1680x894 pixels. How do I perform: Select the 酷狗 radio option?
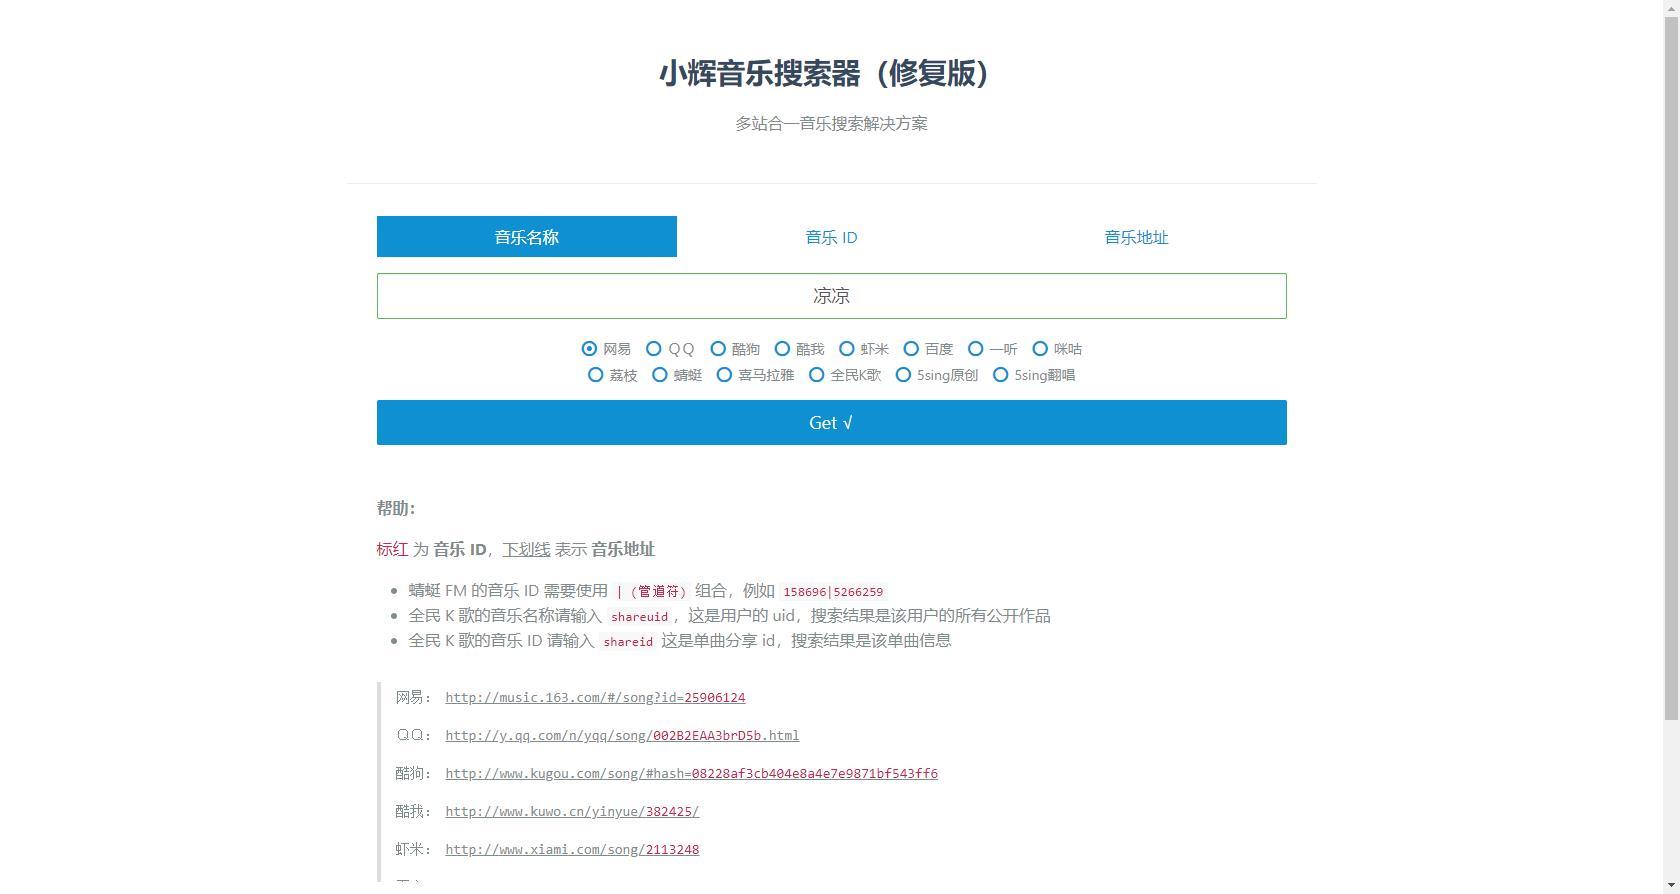point(718,349)
